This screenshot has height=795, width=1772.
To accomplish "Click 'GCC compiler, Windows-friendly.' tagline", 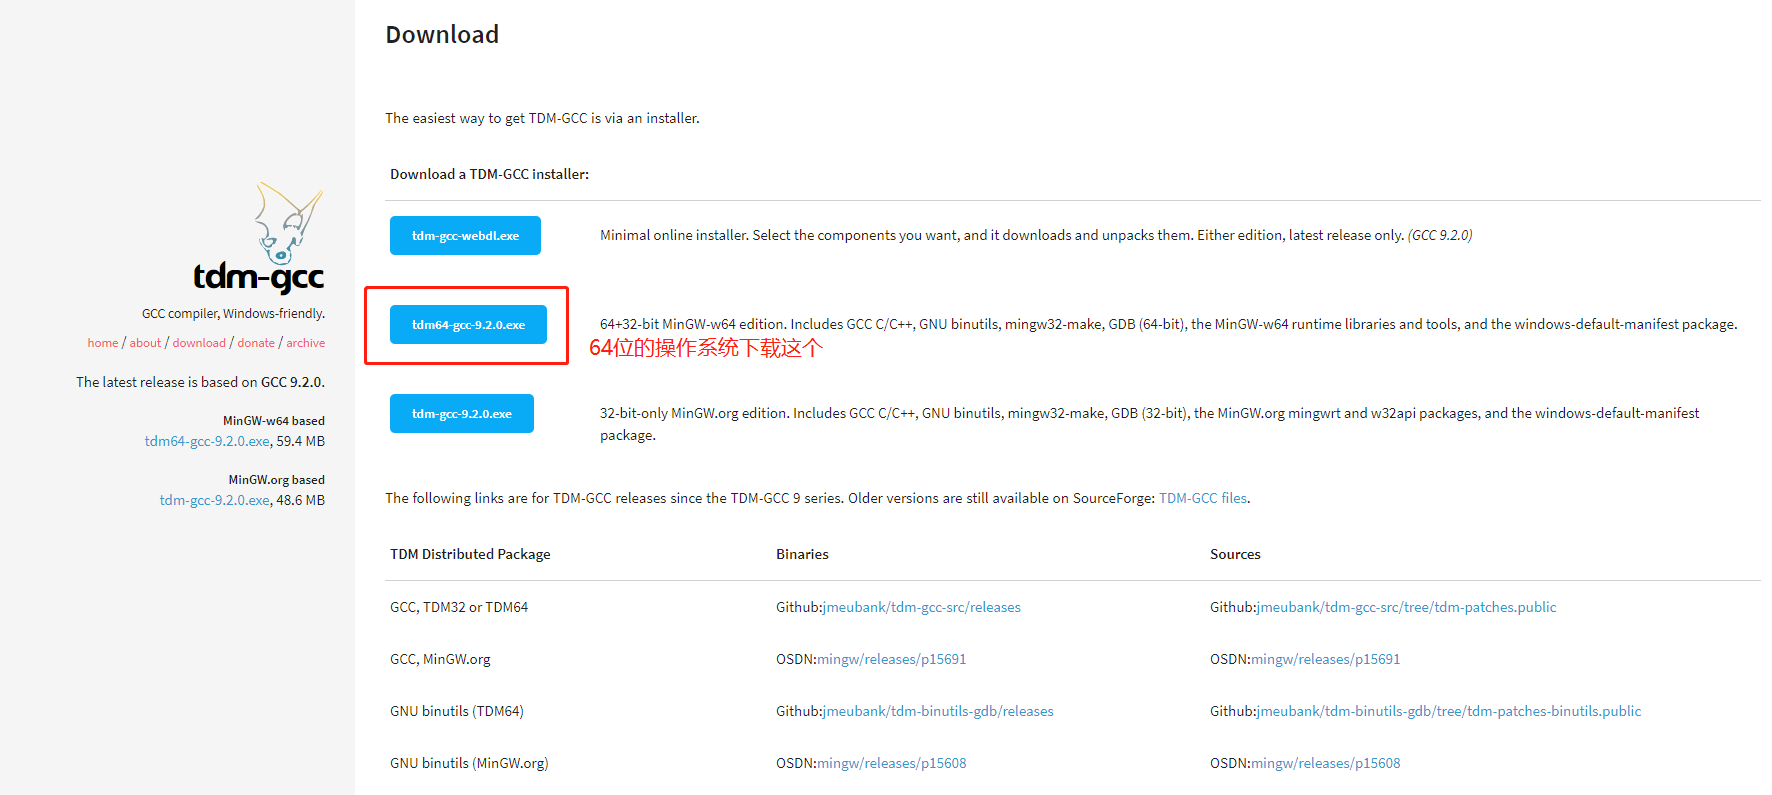I will pos(233,314).
